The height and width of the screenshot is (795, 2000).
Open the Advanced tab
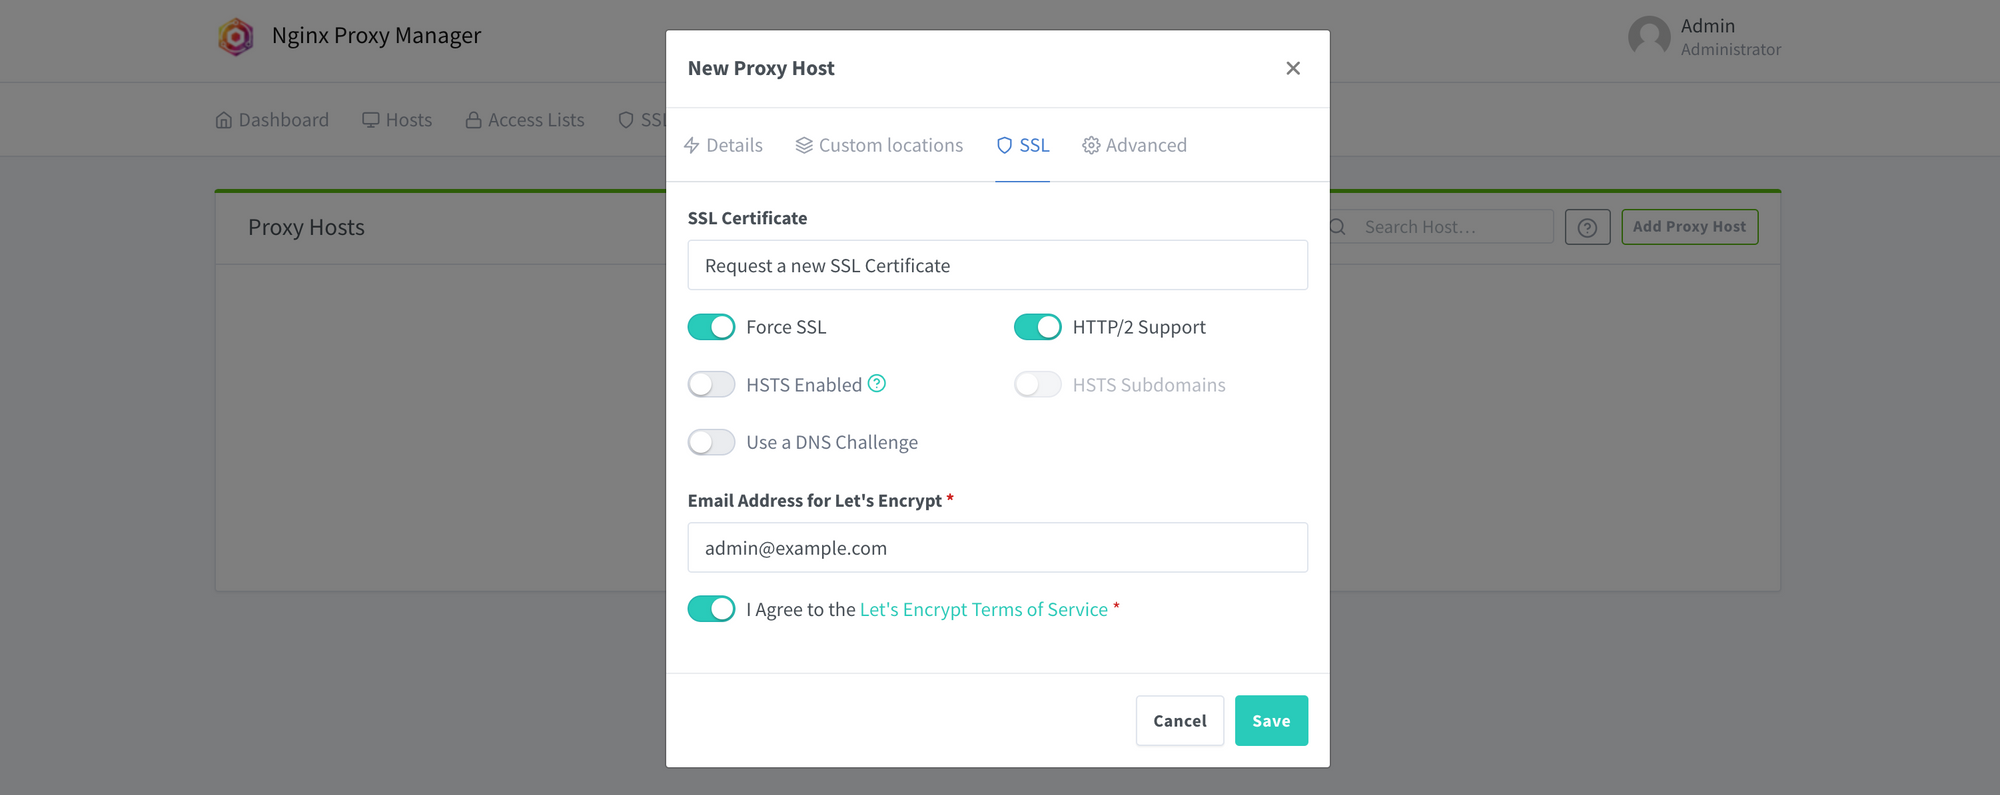(1134, 145)
